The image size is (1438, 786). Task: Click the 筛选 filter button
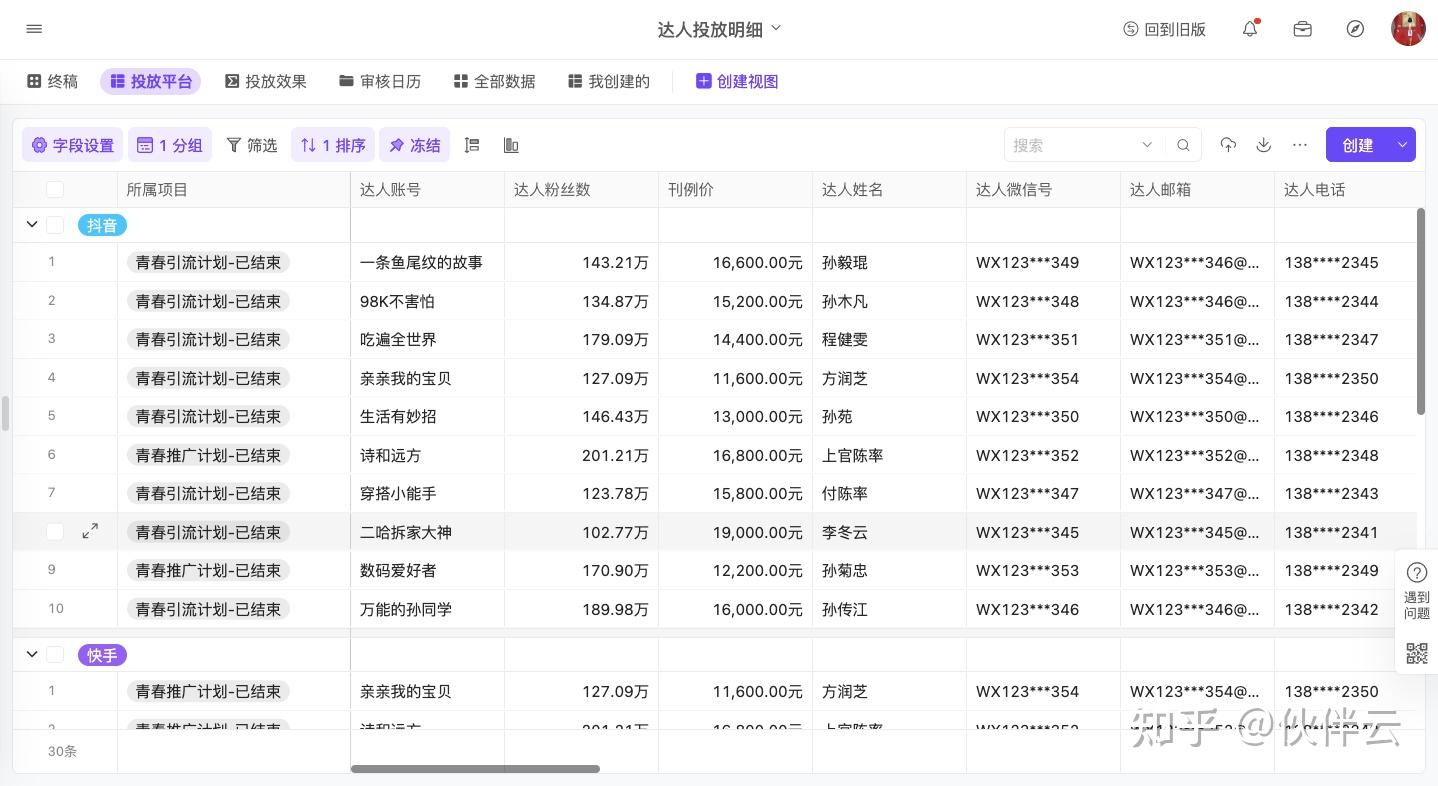click(x=251, y=145)
